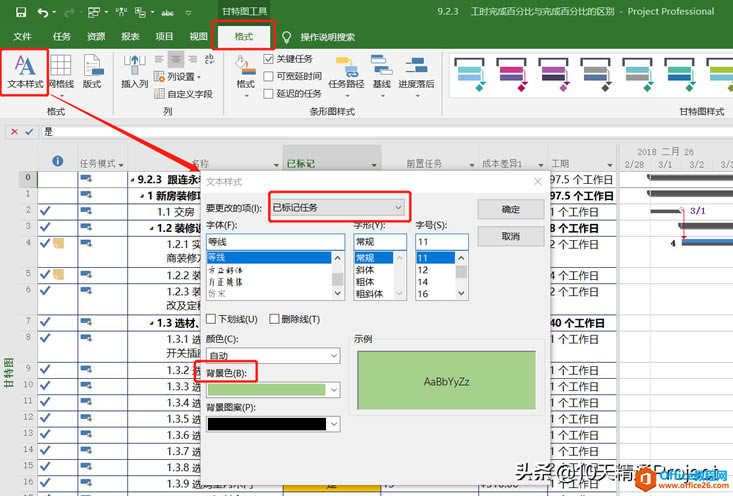733x496 pixels.
Task: Click the 进度落后 slippage icon
Action: [416, 70]
